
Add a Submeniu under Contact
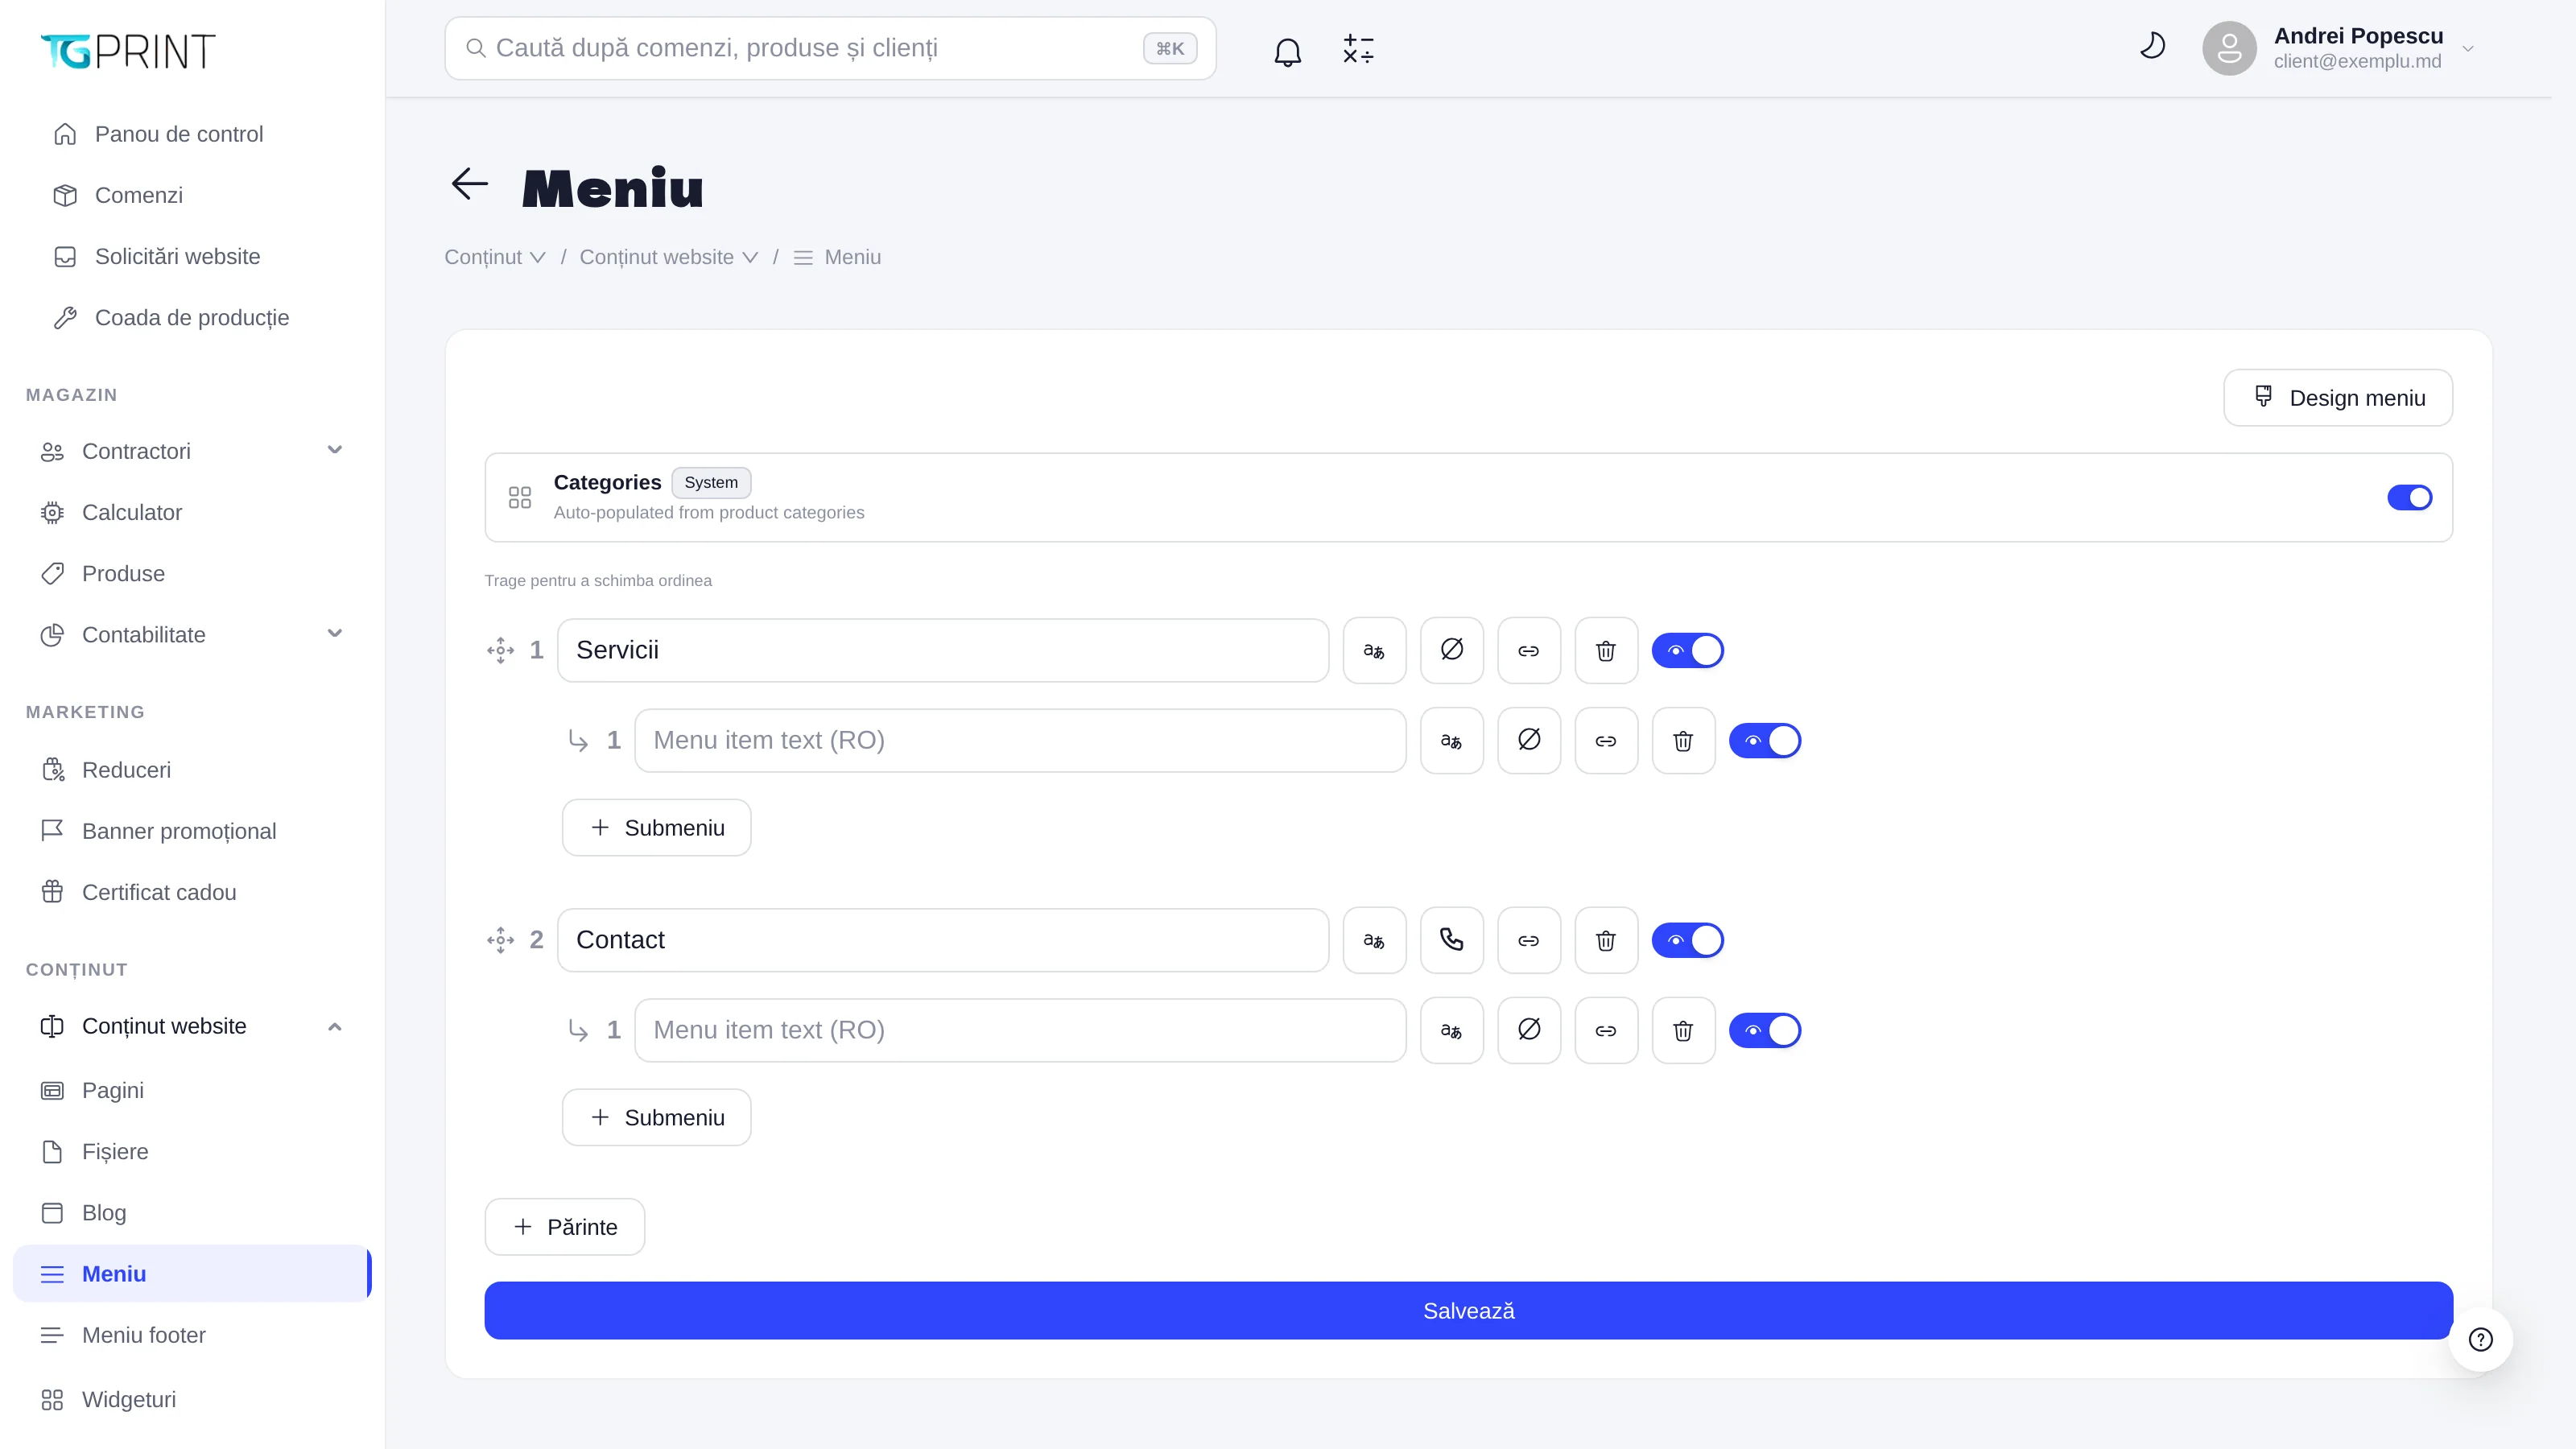[x=656, y=1117]
